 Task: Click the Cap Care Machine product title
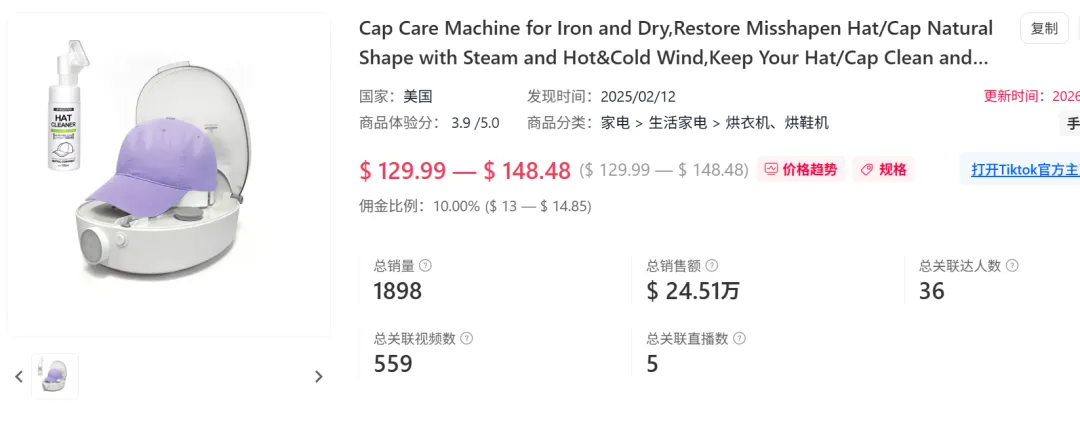[x=676, y=43]
